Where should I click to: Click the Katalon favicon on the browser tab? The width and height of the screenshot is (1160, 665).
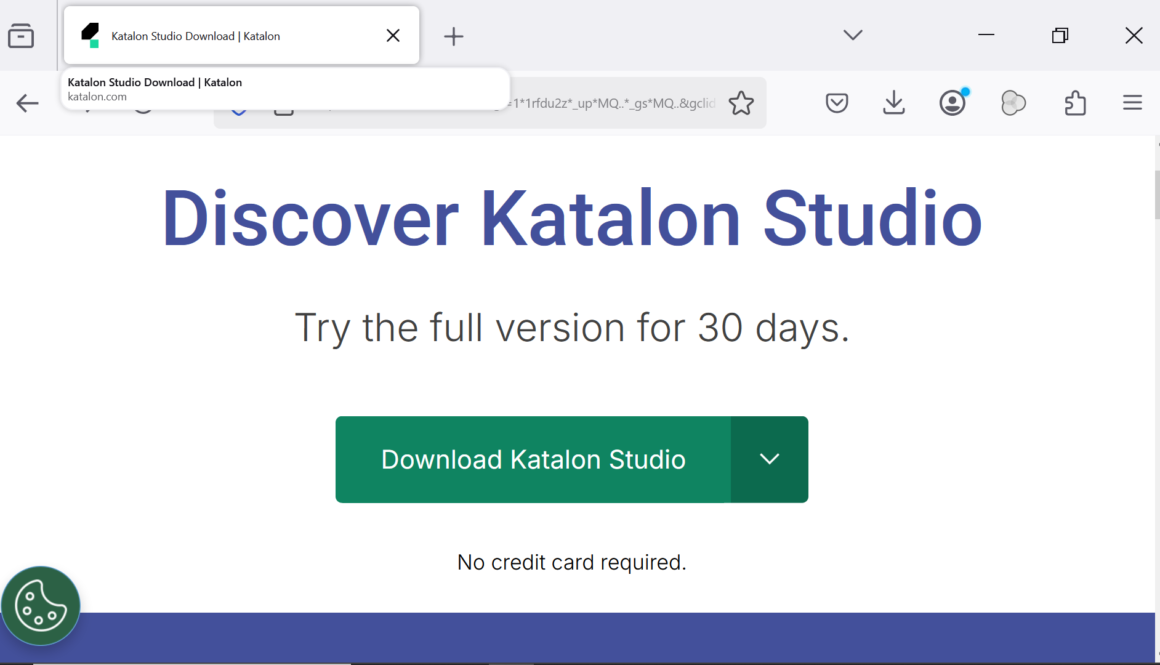click(x=89, y=34)
